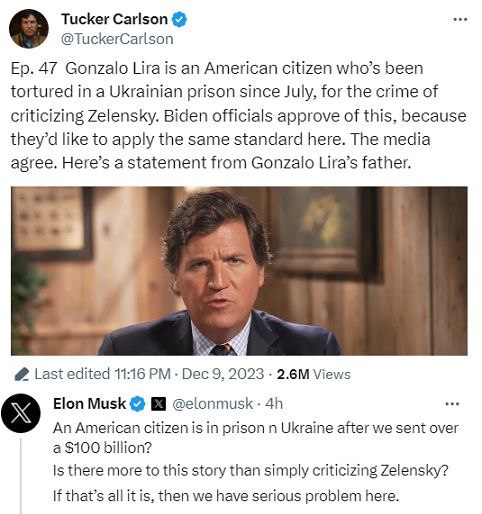Open Elon Musk's X logo avatar

coord(21,413)
